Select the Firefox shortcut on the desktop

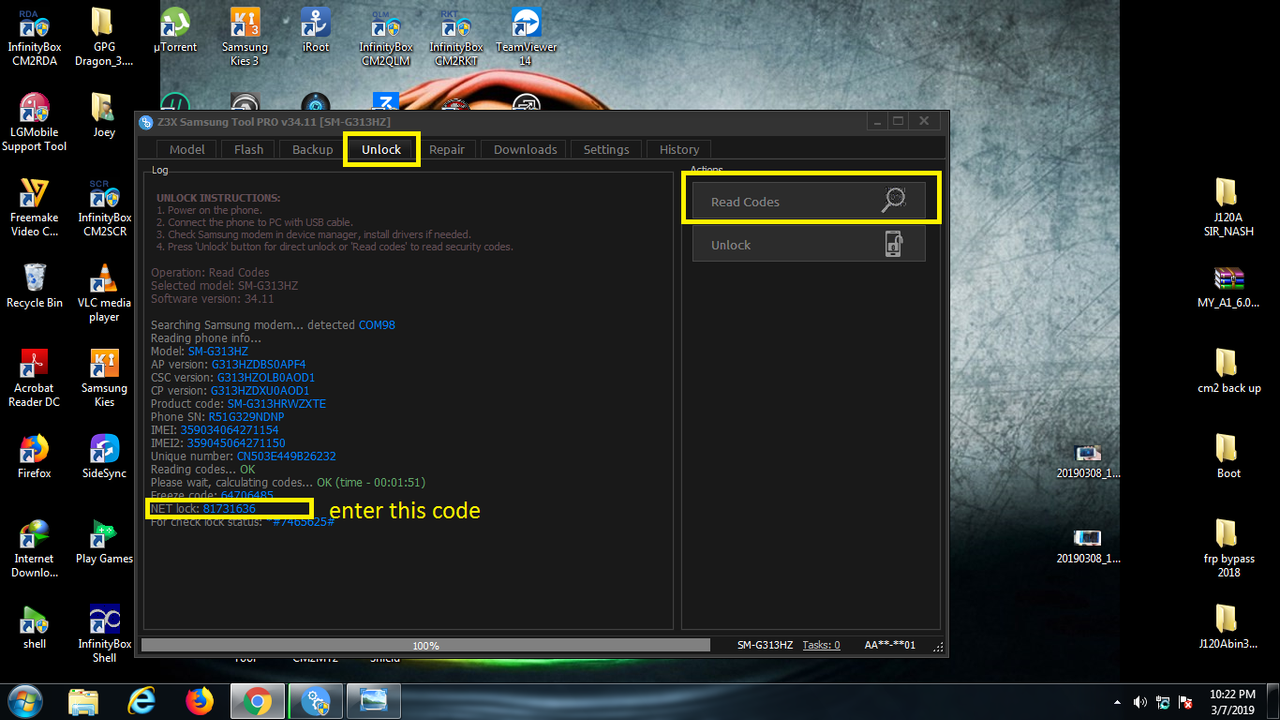click(x=34, y=457)
